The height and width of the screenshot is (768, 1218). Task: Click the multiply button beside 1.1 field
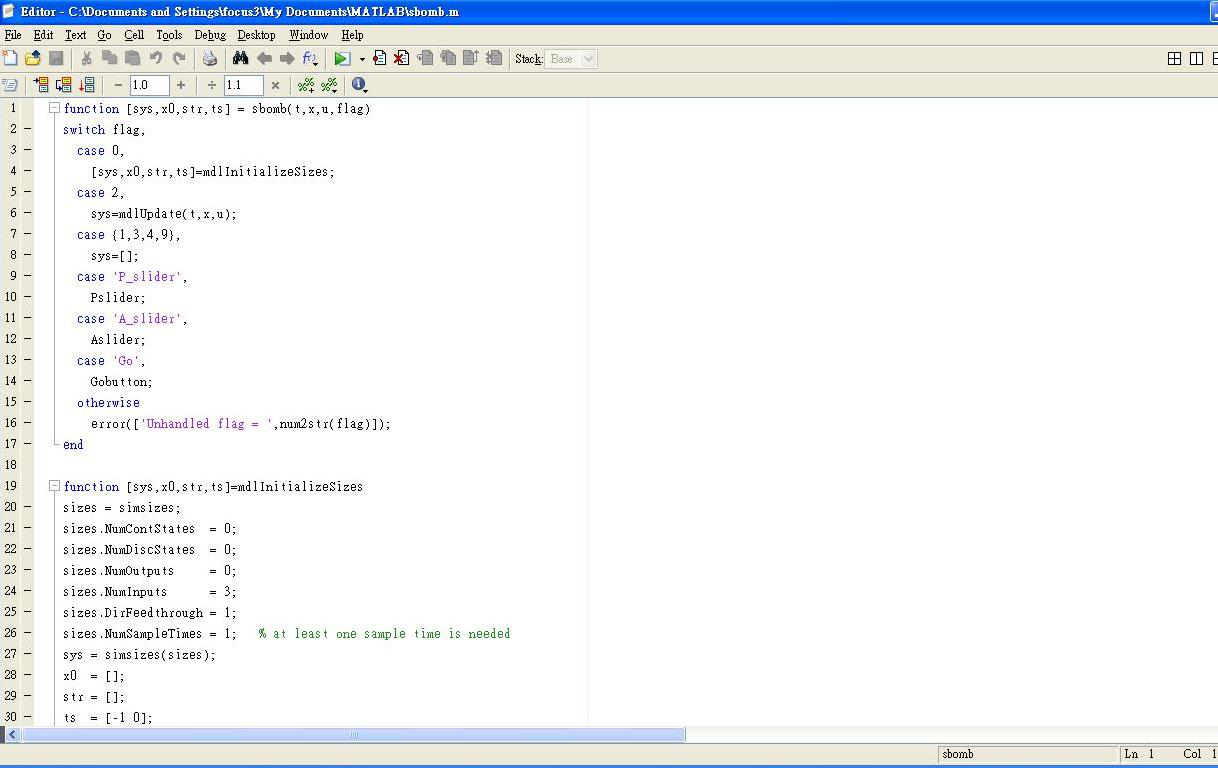click(x=275, y=86)
